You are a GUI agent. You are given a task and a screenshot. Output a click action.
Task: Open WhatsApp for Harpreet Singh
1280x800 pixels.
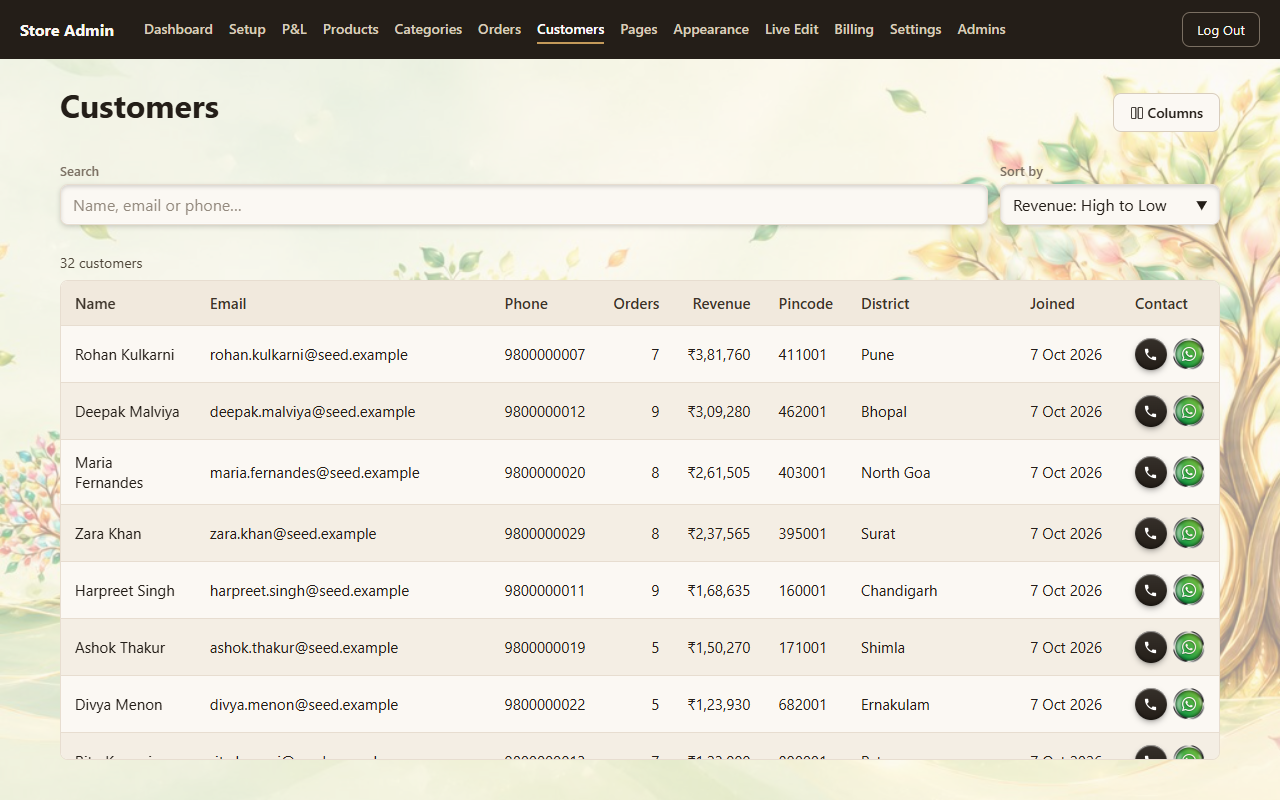pyautogui.click(x=1189, y=590)
